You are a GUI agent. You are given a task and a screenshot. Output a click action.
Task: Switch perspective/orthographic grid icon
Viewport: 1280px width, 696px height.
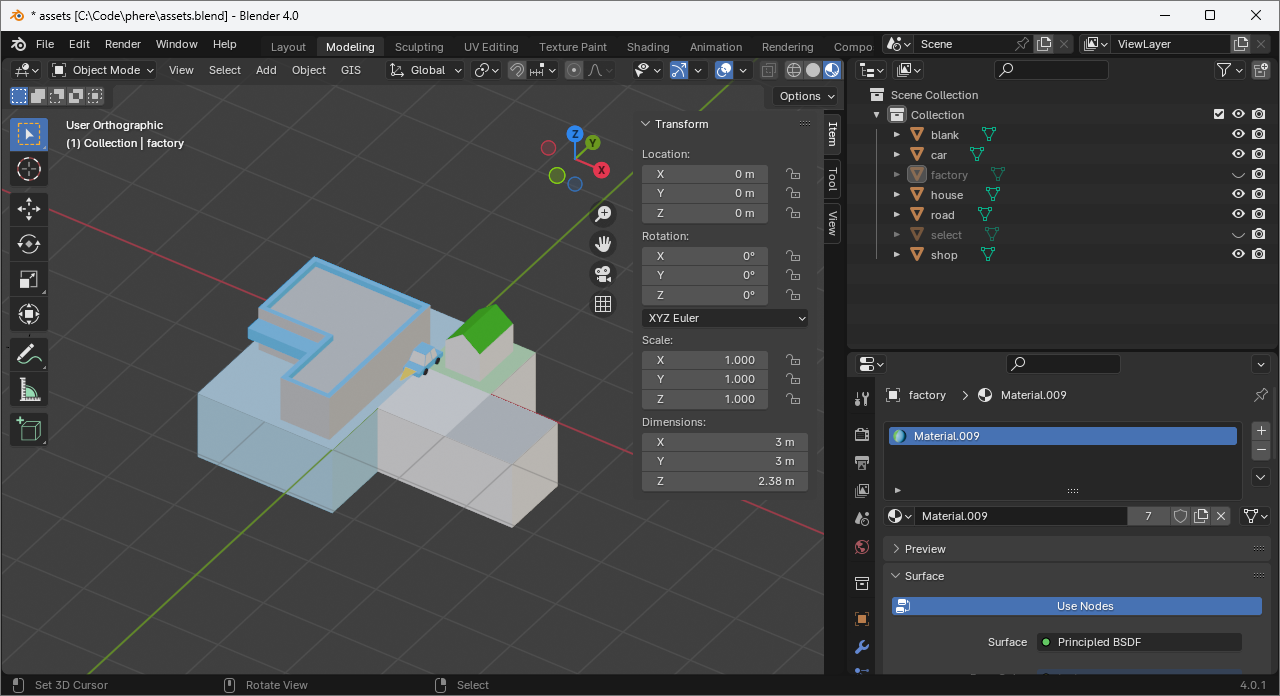tap(603, 304)
